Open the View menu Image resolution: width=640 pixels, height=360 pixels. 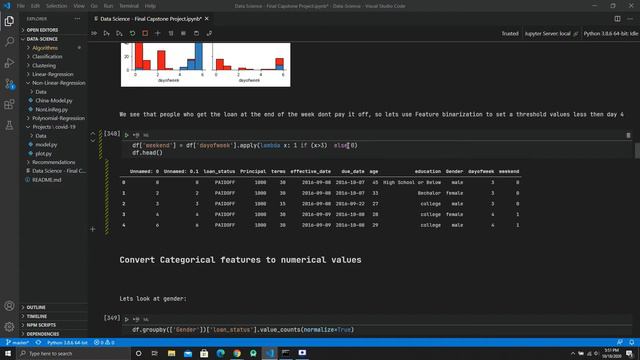(79, 6)
